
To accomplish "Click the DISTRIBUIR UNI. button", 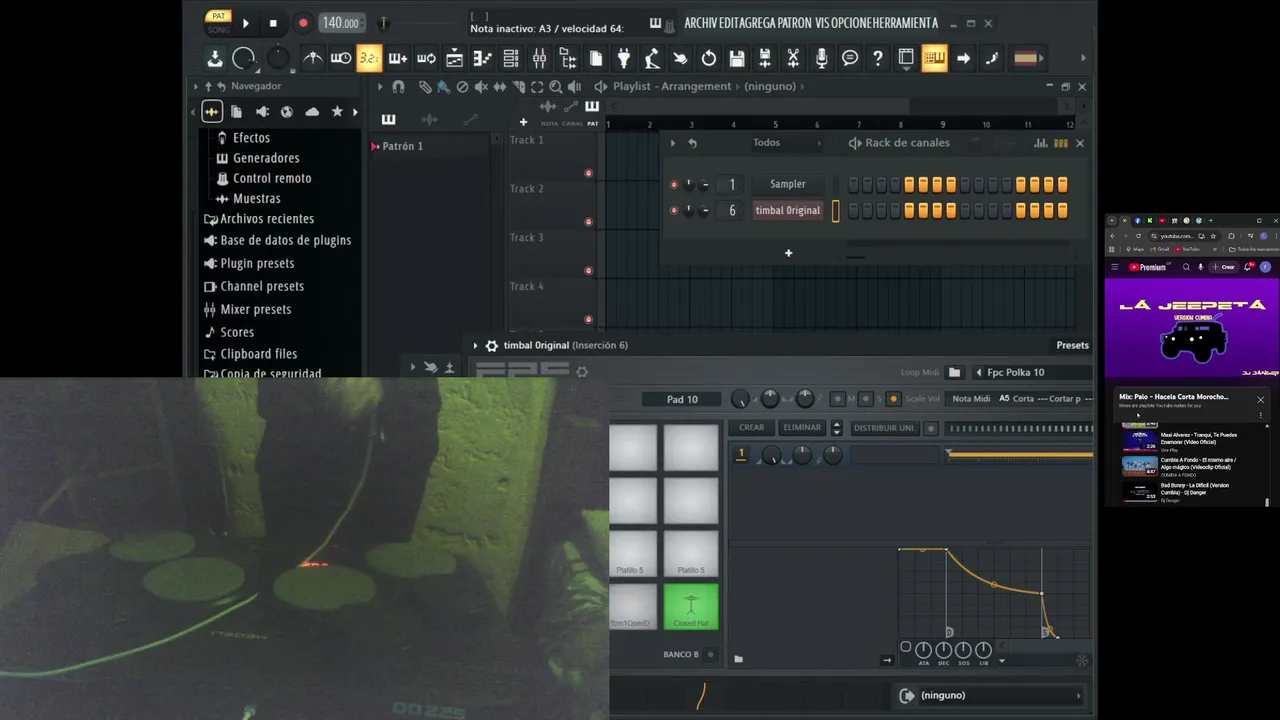I will click(884, 428).
